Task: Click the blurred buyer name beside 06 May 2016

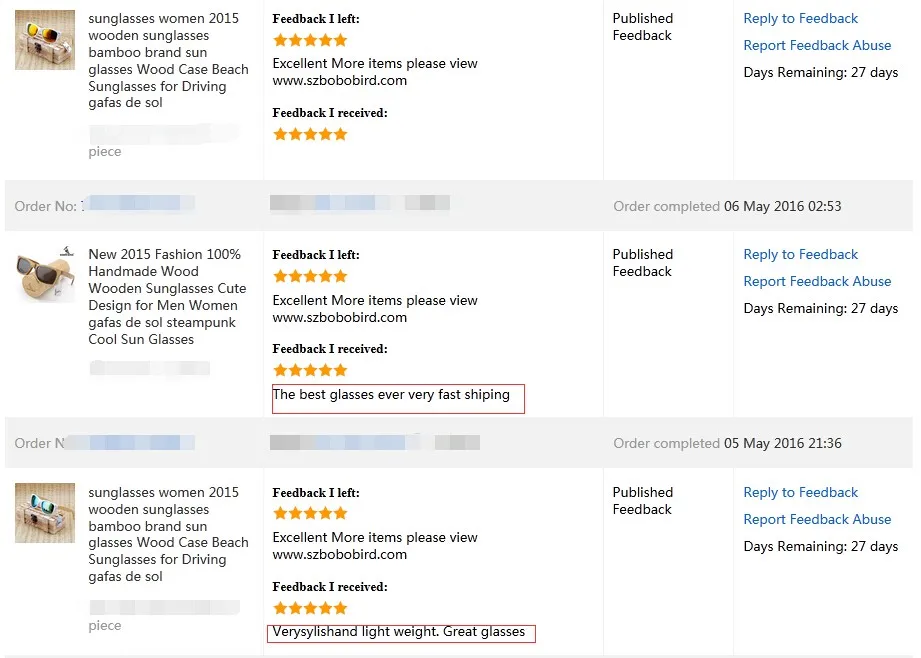Action: pyautogui.click(x=359, y=204)
